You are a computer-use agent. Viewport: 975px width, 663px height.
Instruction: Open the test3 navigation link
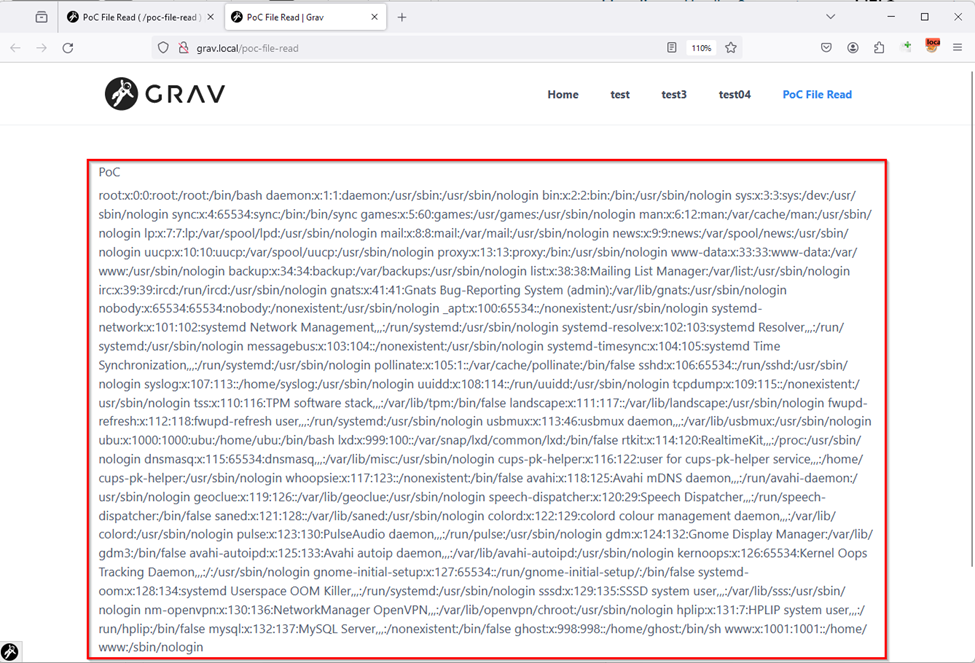pos(674,95)
